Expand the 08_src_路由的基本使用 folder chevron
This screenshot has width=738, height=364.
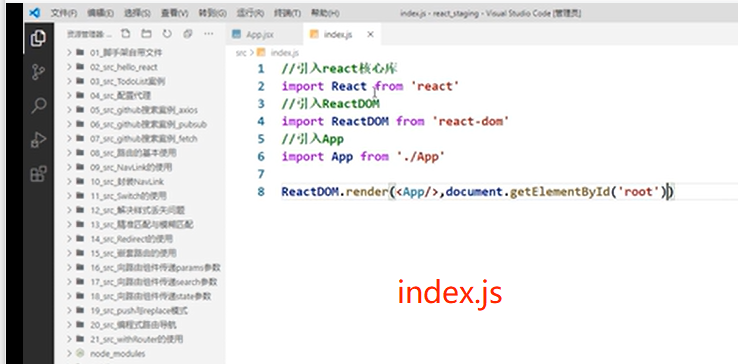(x=69, y=153)
